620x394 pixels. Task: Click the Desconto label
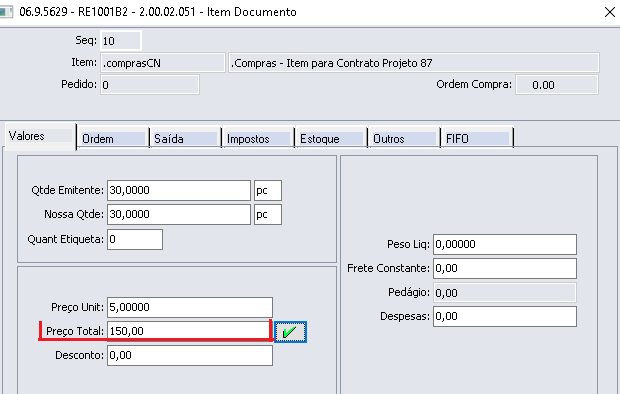tap(79, 355)
